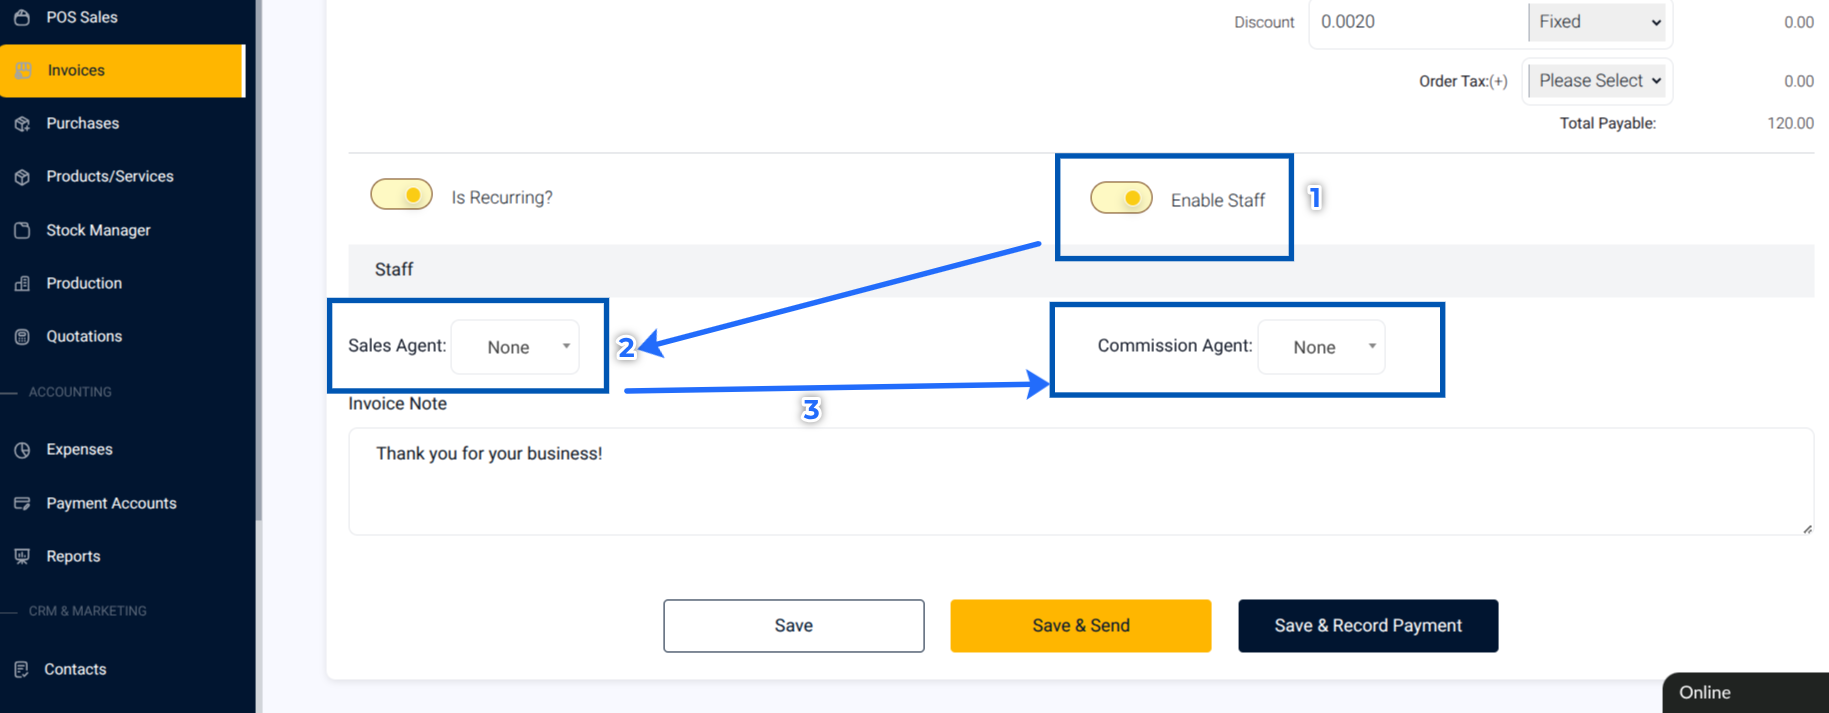Click the POS Sales bag icon
The image size is (1829, 713).
pyautogui.click(x=22, y=17)
